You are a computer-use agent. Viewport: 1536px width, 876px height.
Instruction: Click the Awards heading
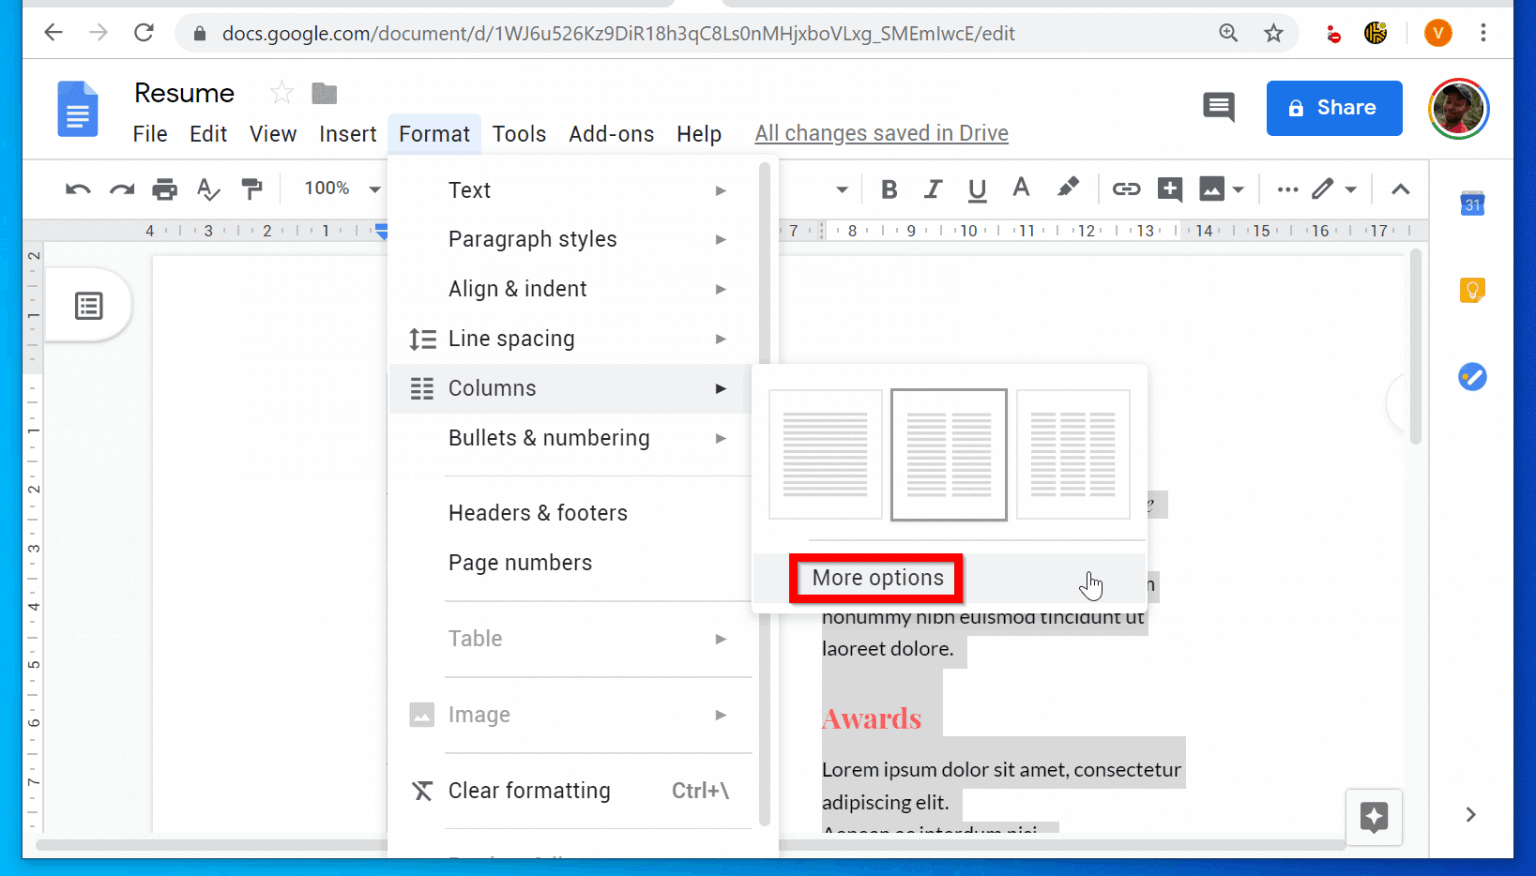(872, 718)
